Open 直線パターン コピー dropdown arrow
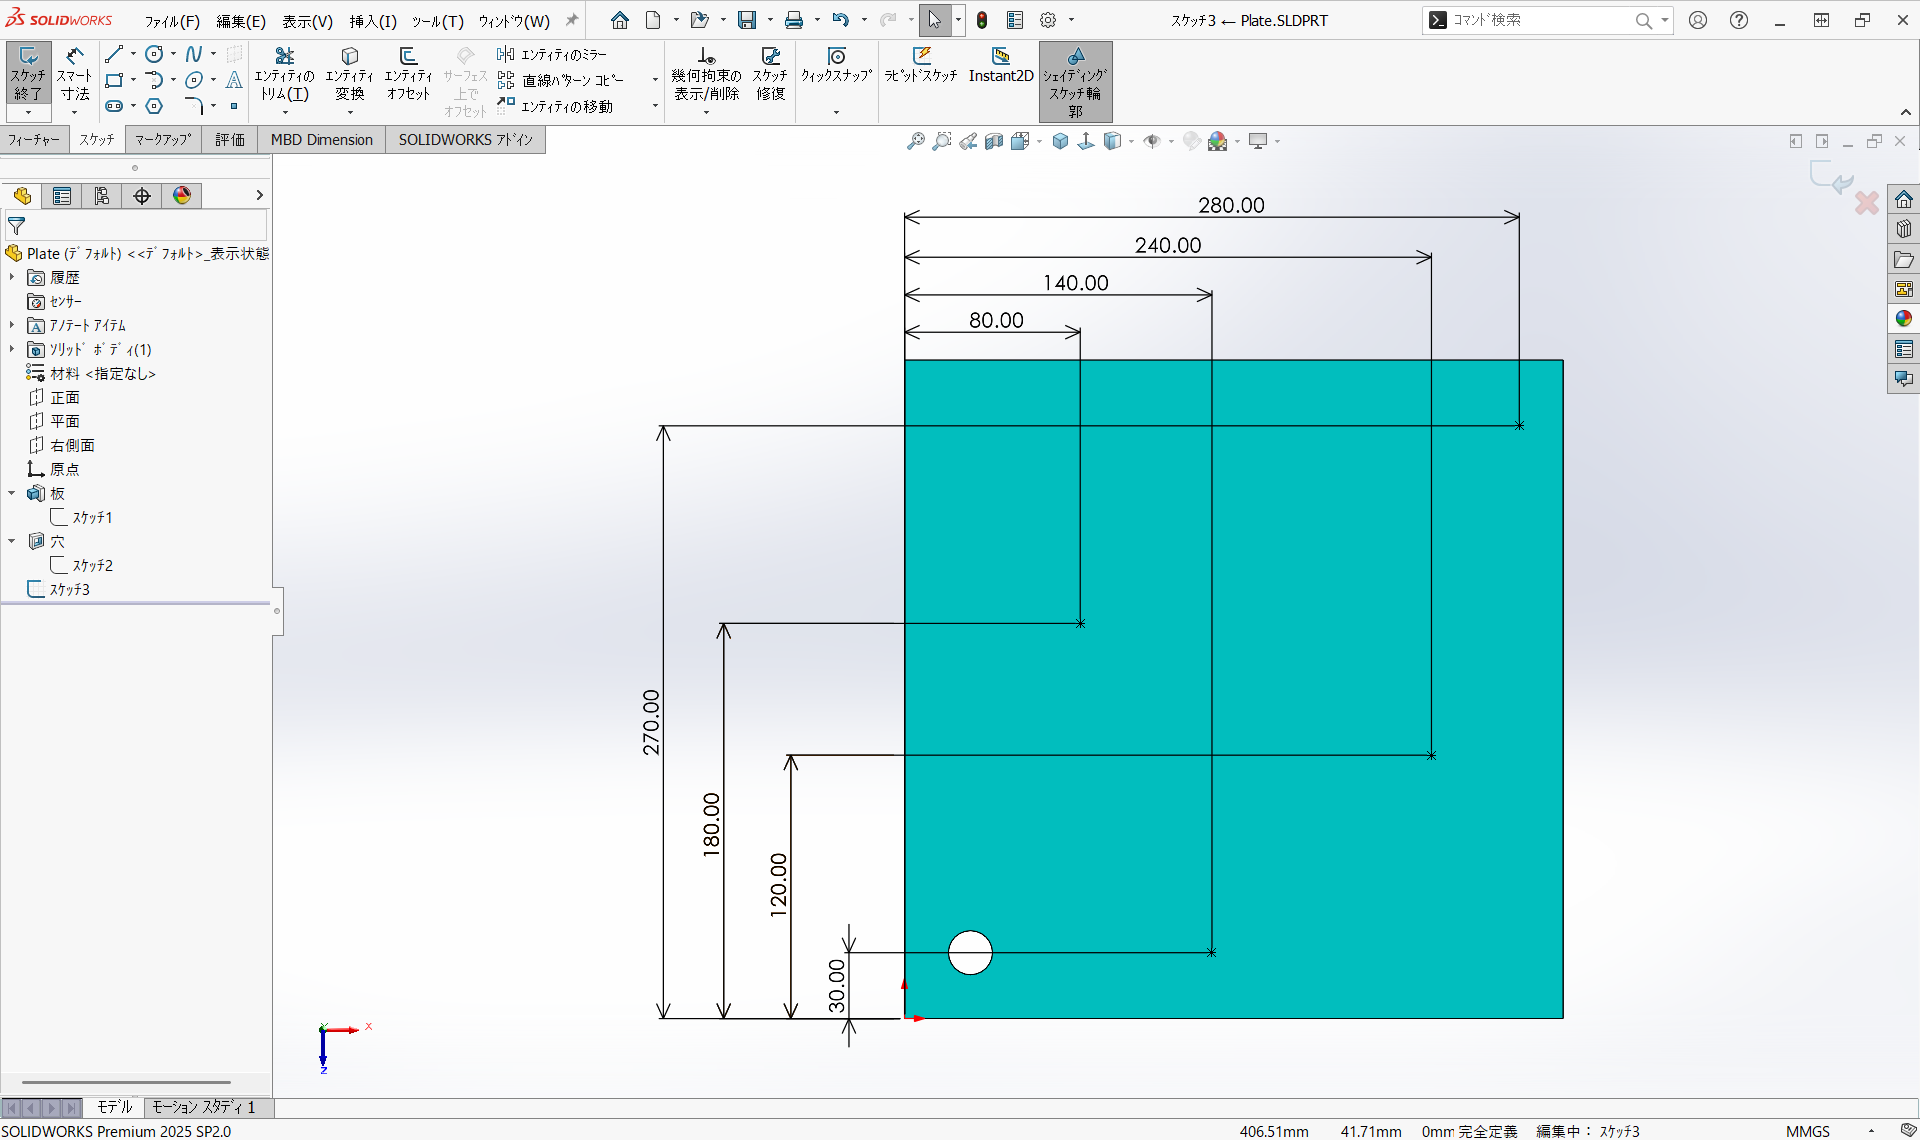 click(655, 80)
